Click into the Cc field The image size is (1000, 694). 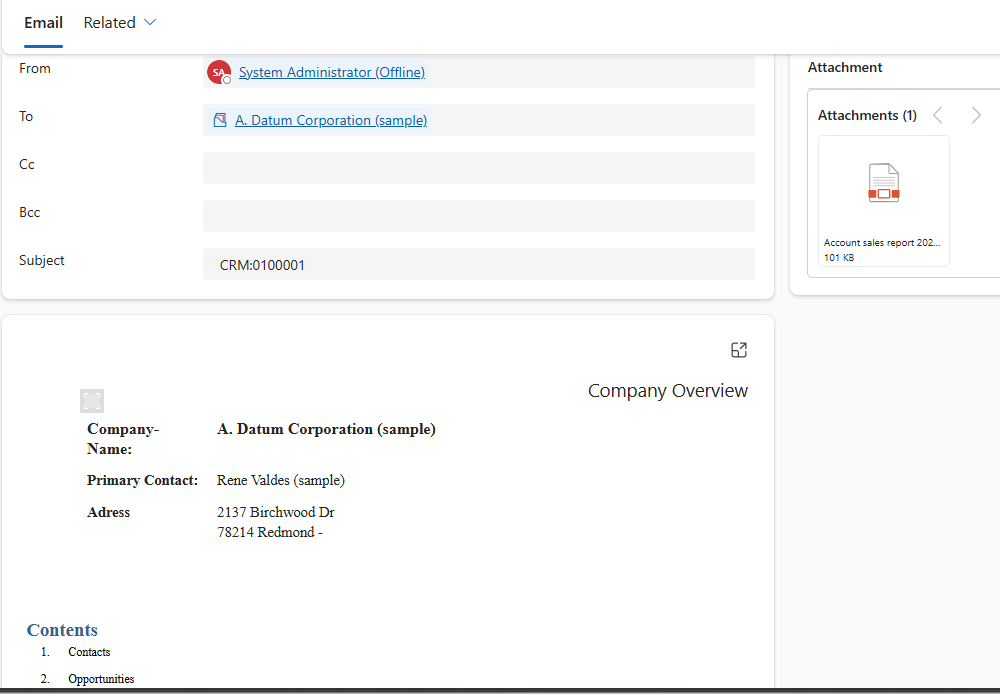pos(478,168)
